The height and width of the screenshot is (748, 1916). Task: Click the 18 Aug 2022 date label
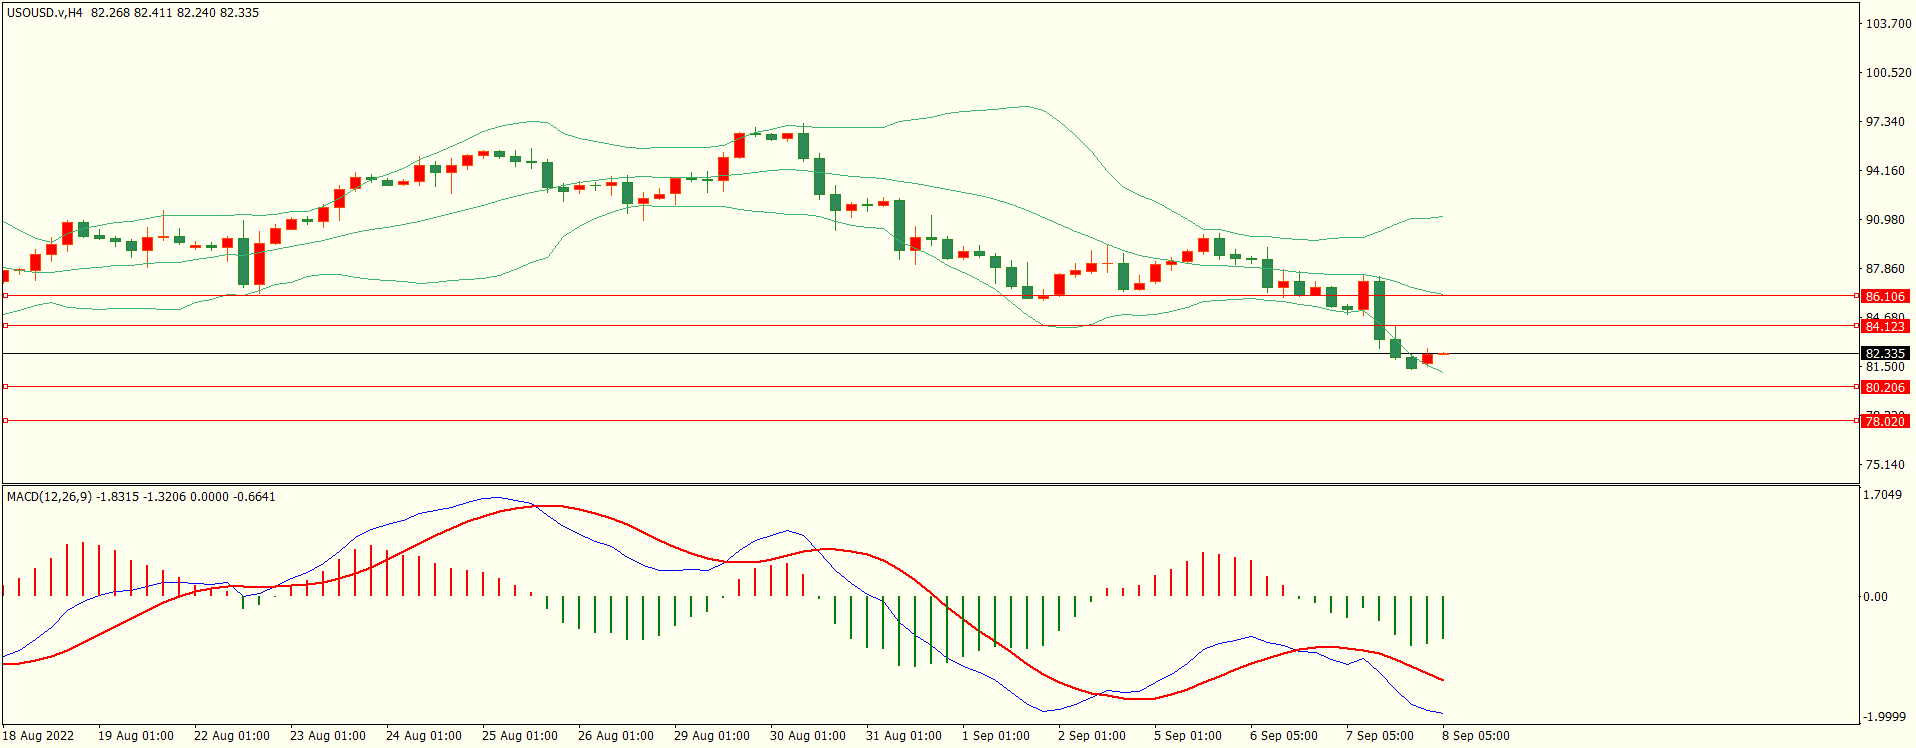click(38, 735)
